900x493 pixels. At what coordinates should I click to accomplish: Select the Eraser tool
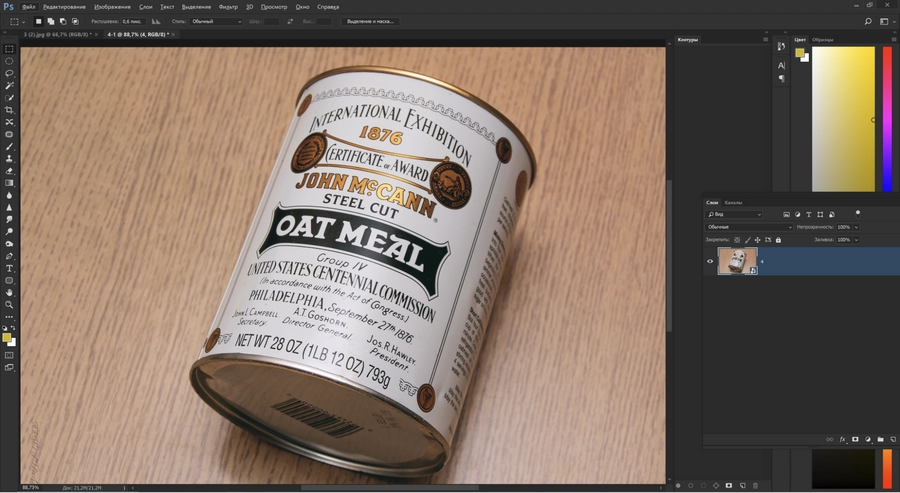[9, 171]
